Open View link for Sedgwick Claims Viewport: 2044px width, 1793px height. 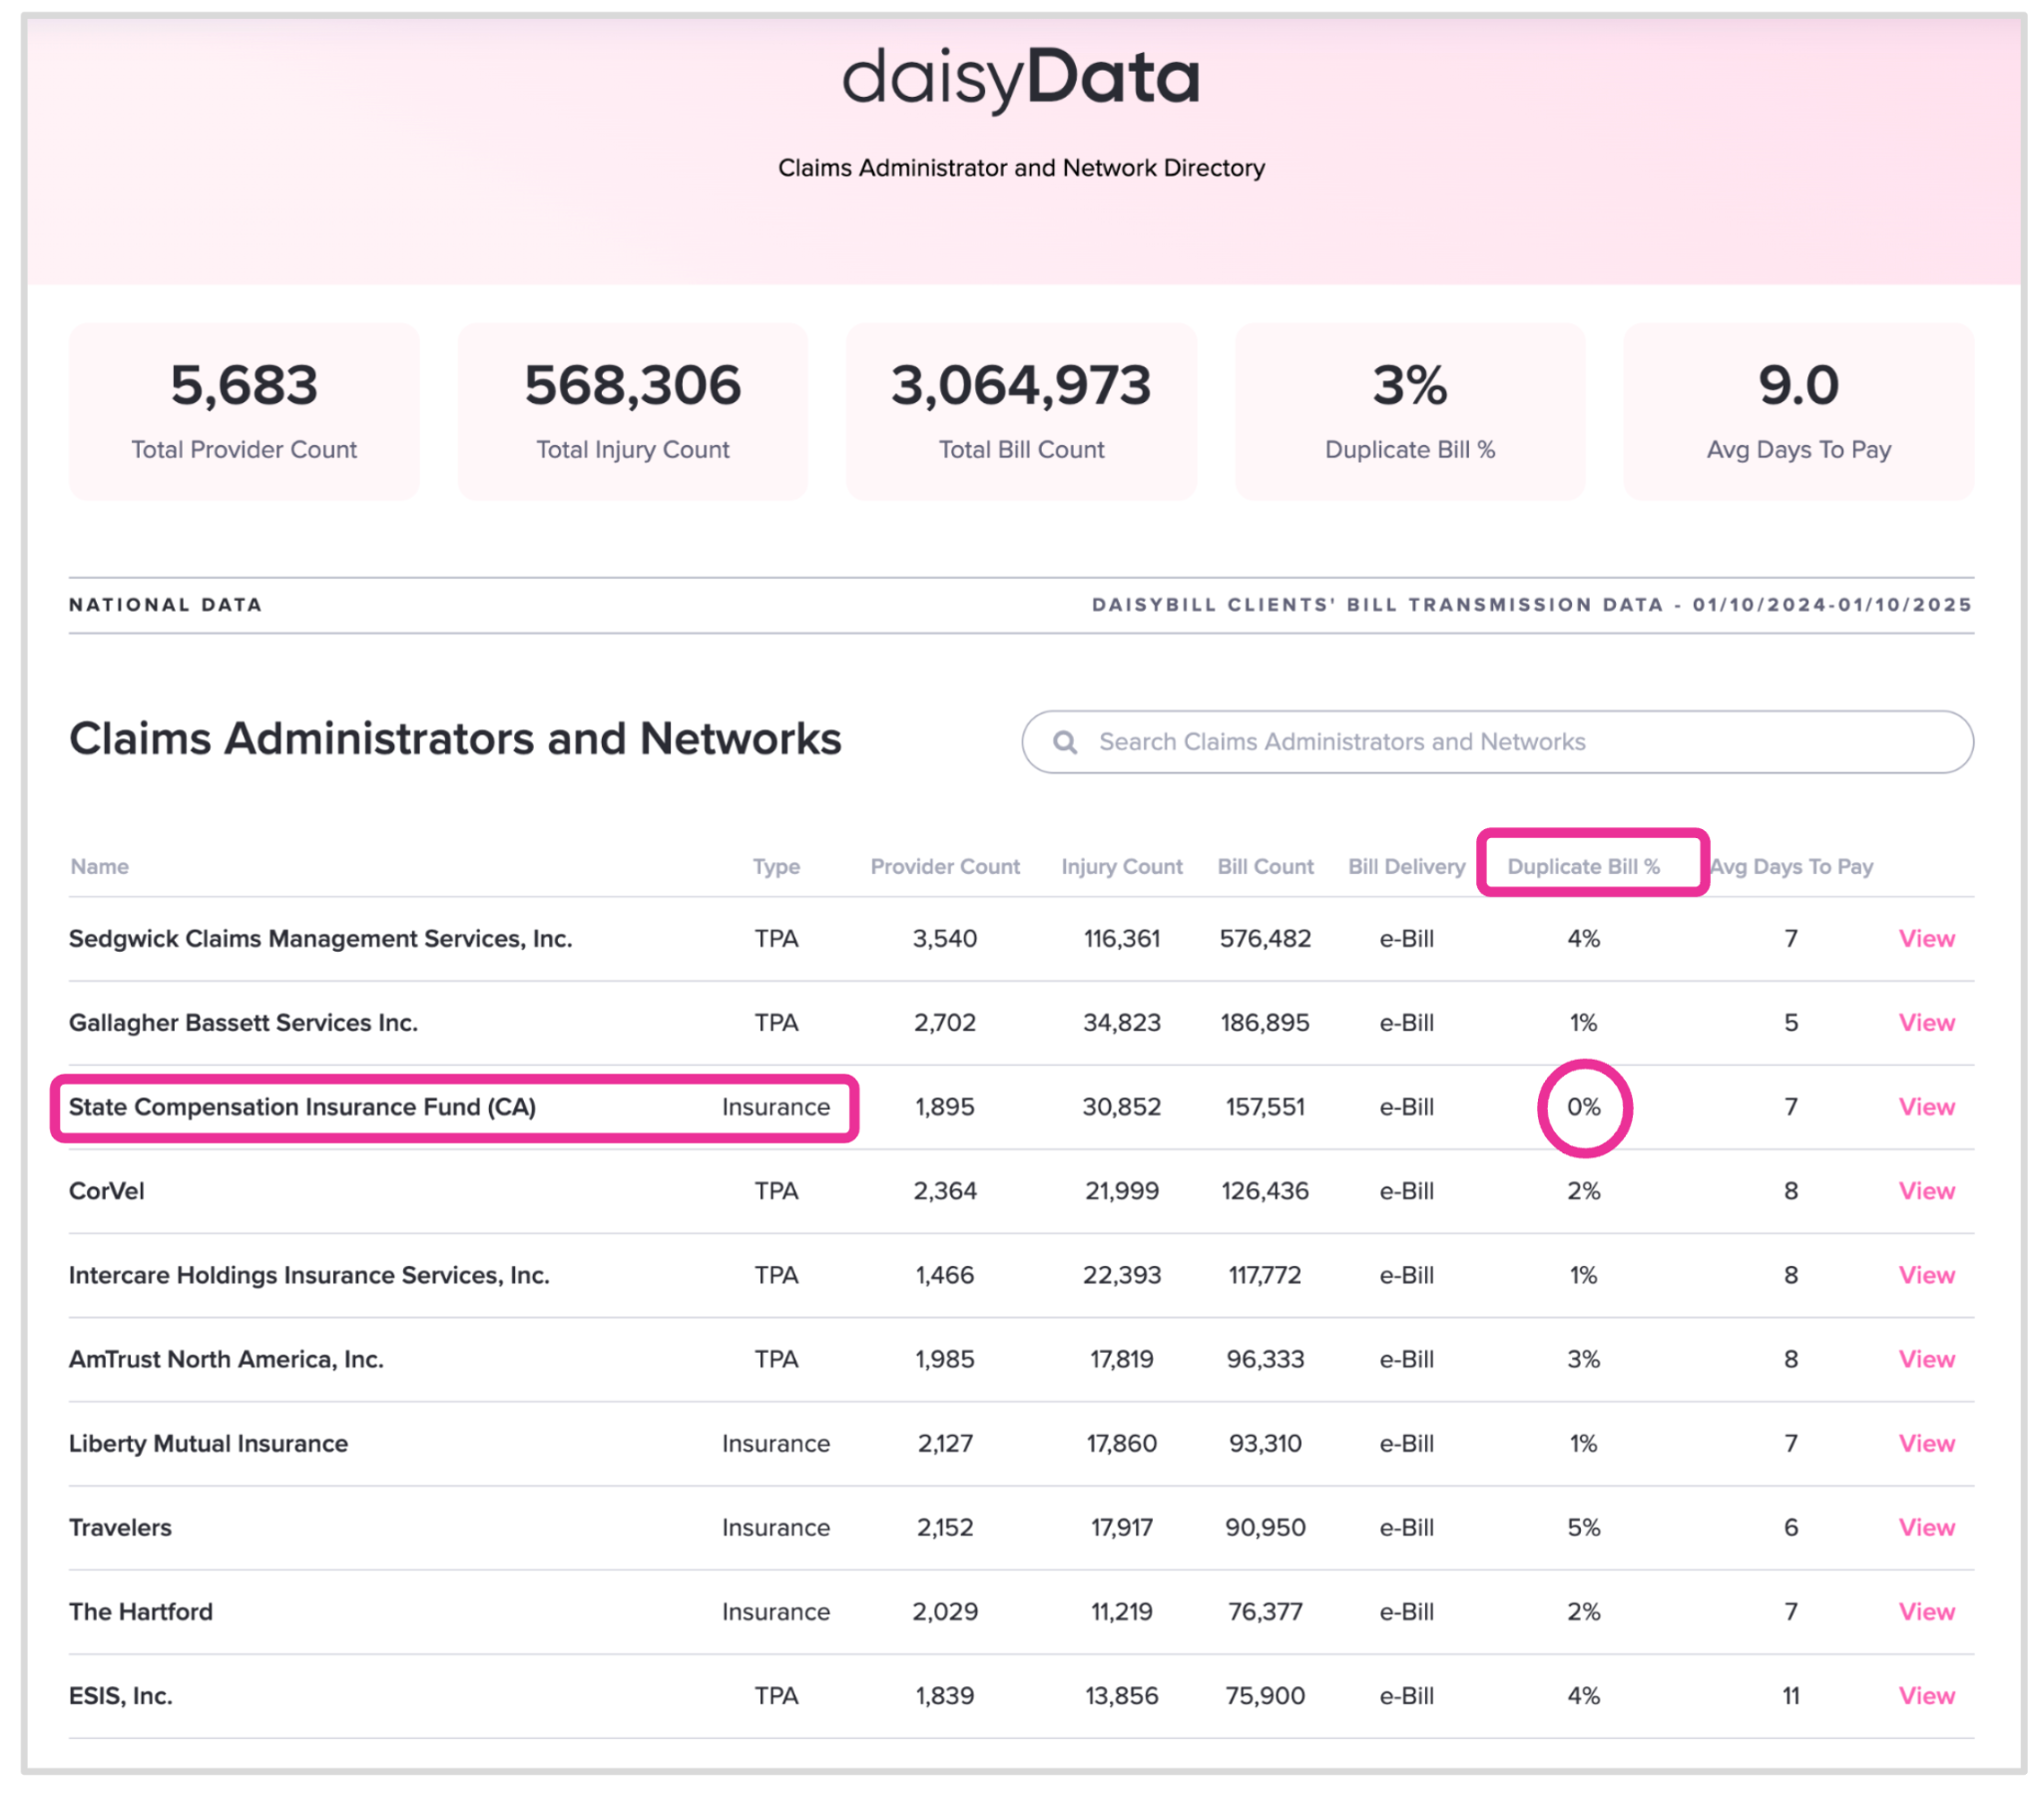[1926, 938]
